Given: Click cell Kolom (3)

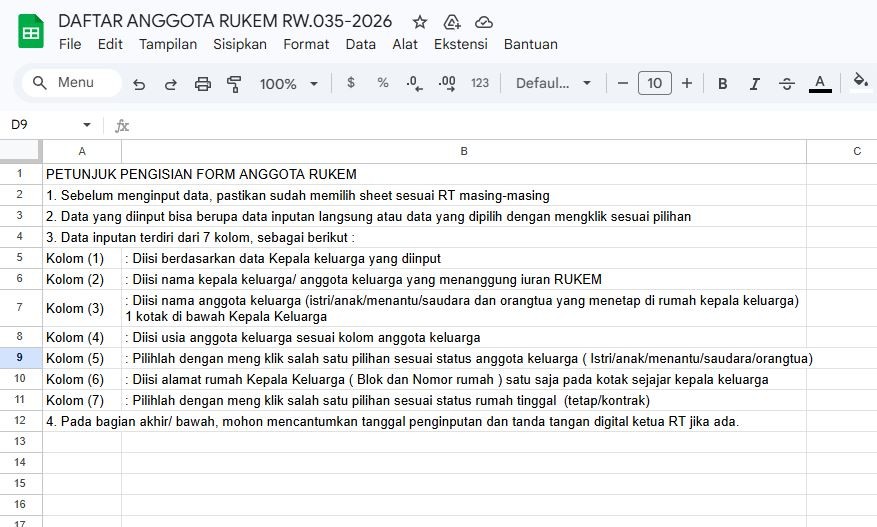Looking at the screenshot, I should pyautogui.click(x=82, y=308).
